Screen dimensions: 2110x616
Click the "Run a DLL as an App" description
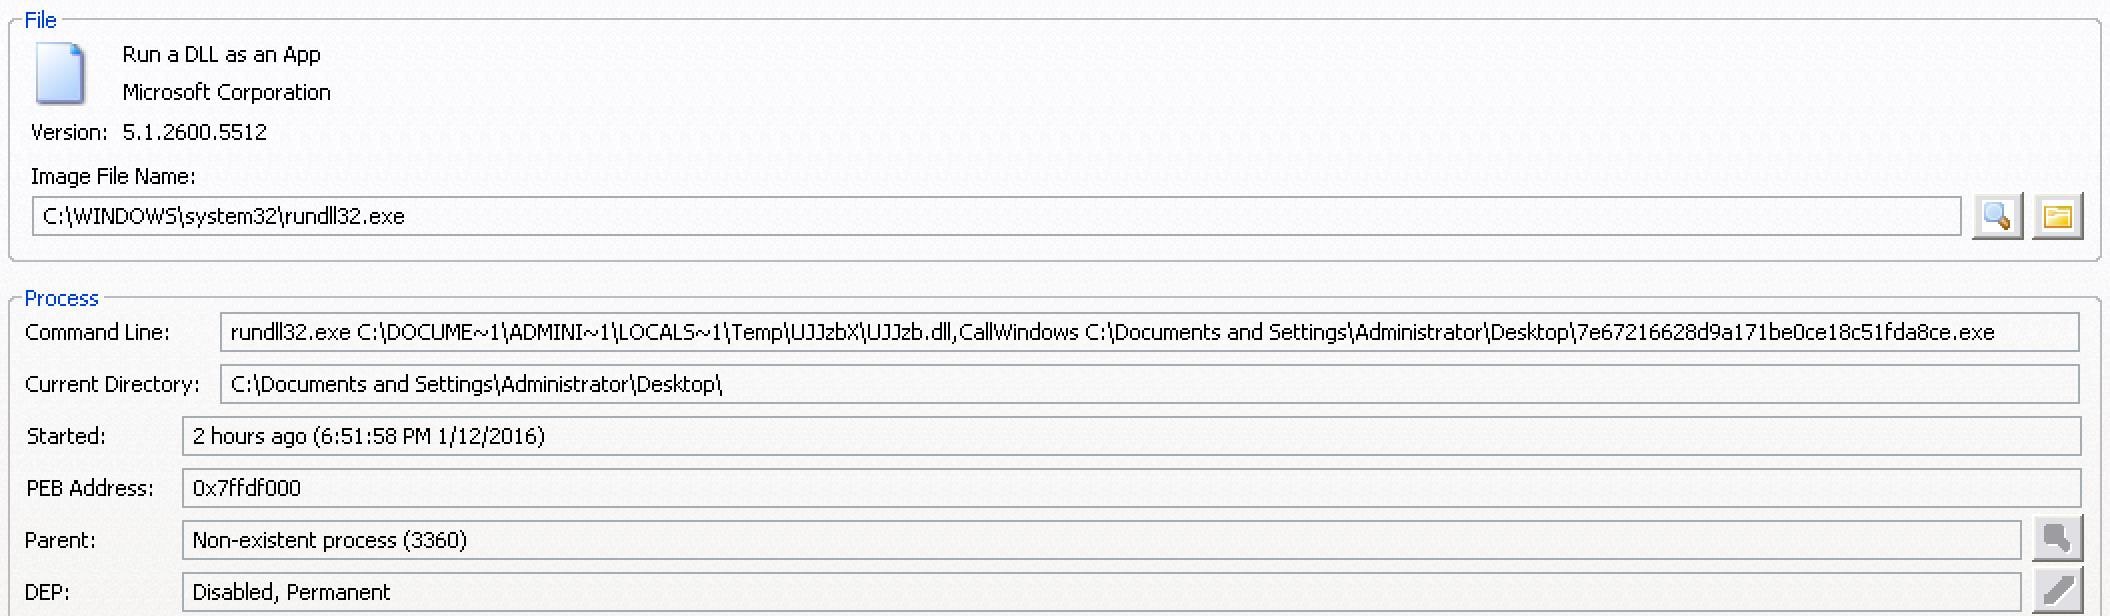pyautogui.click(x=221, y=55)
